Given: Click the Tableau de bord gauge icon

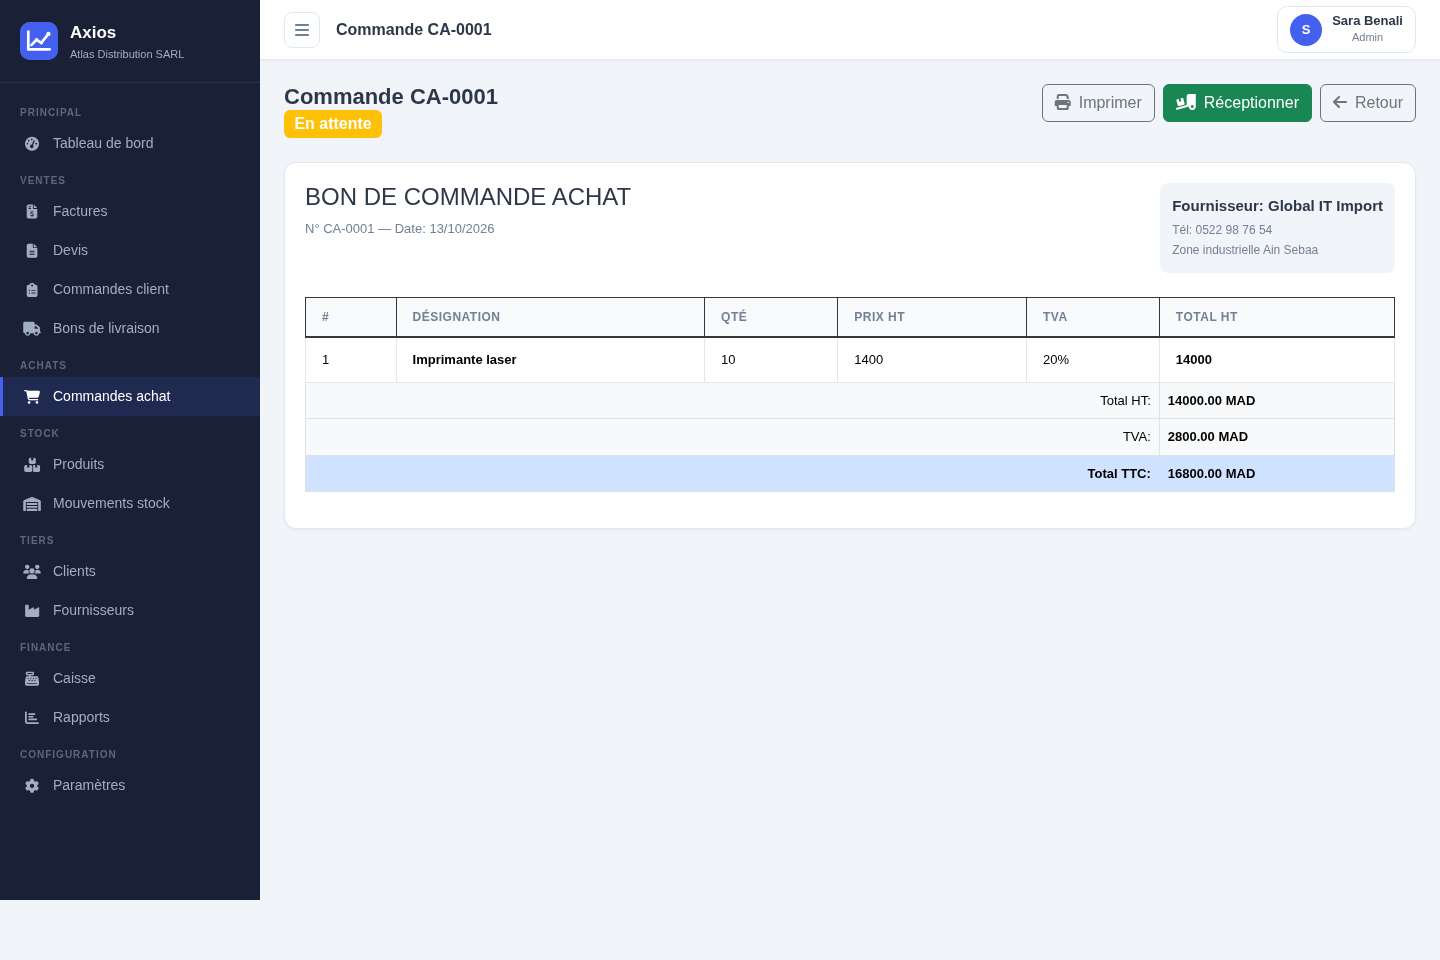Looking at the screenshot, I should [32, 143].
